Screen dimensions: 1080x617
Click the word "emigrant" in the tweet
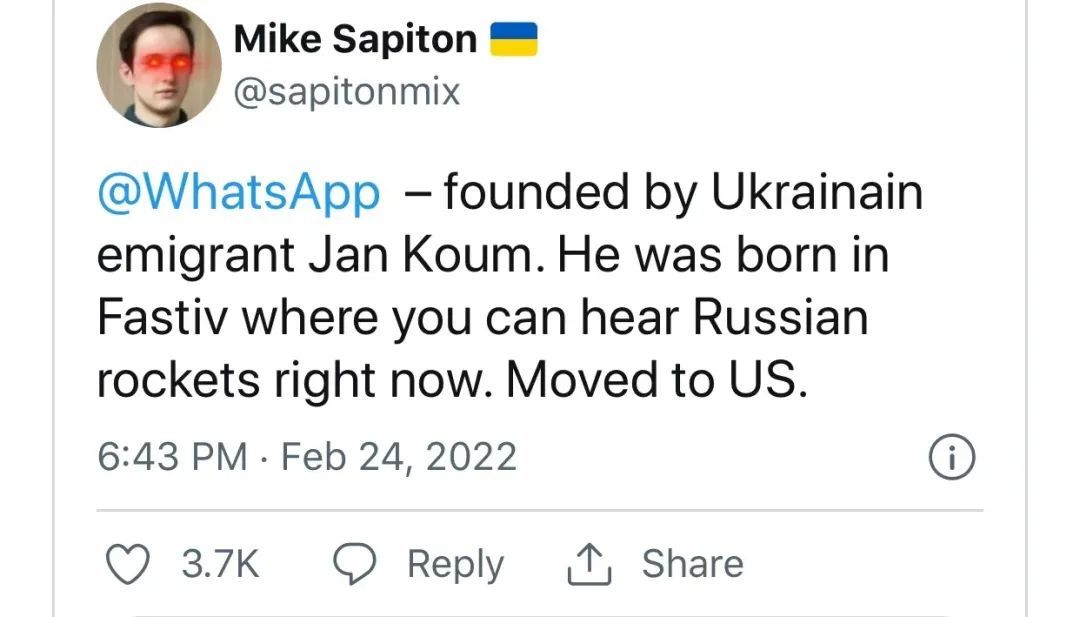[x=194, y=257]
